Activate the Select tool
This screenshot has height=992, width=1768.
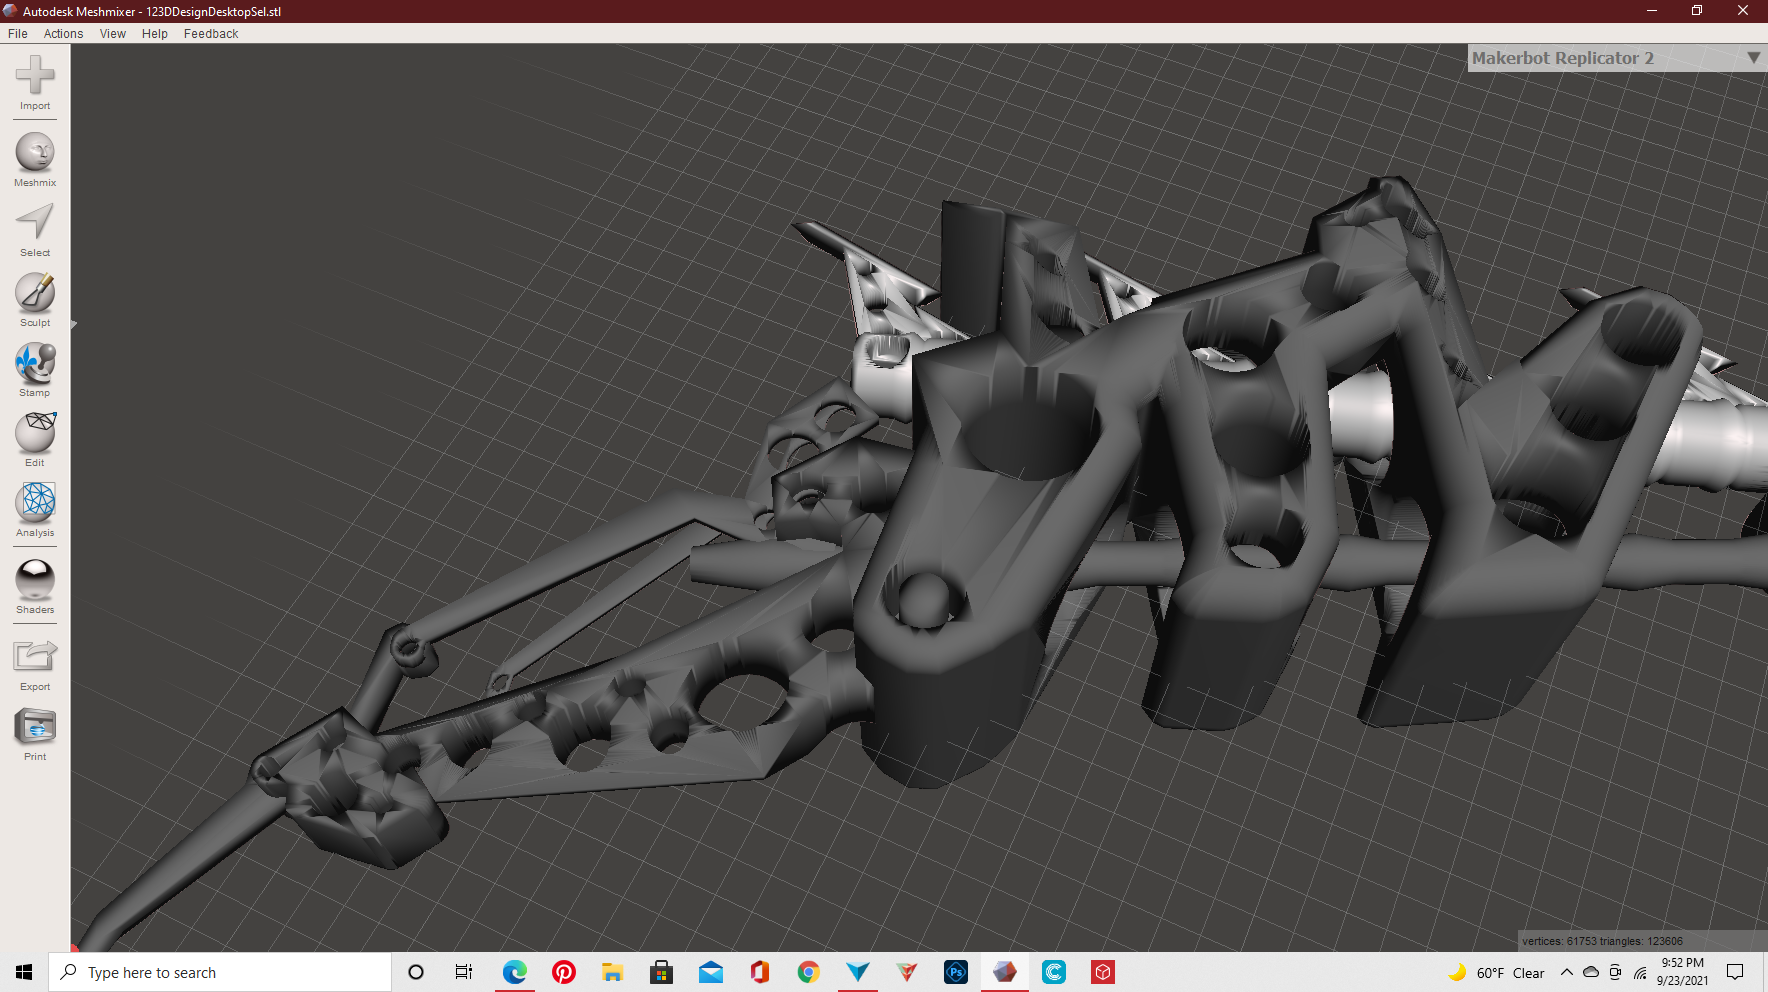[35, 222]
